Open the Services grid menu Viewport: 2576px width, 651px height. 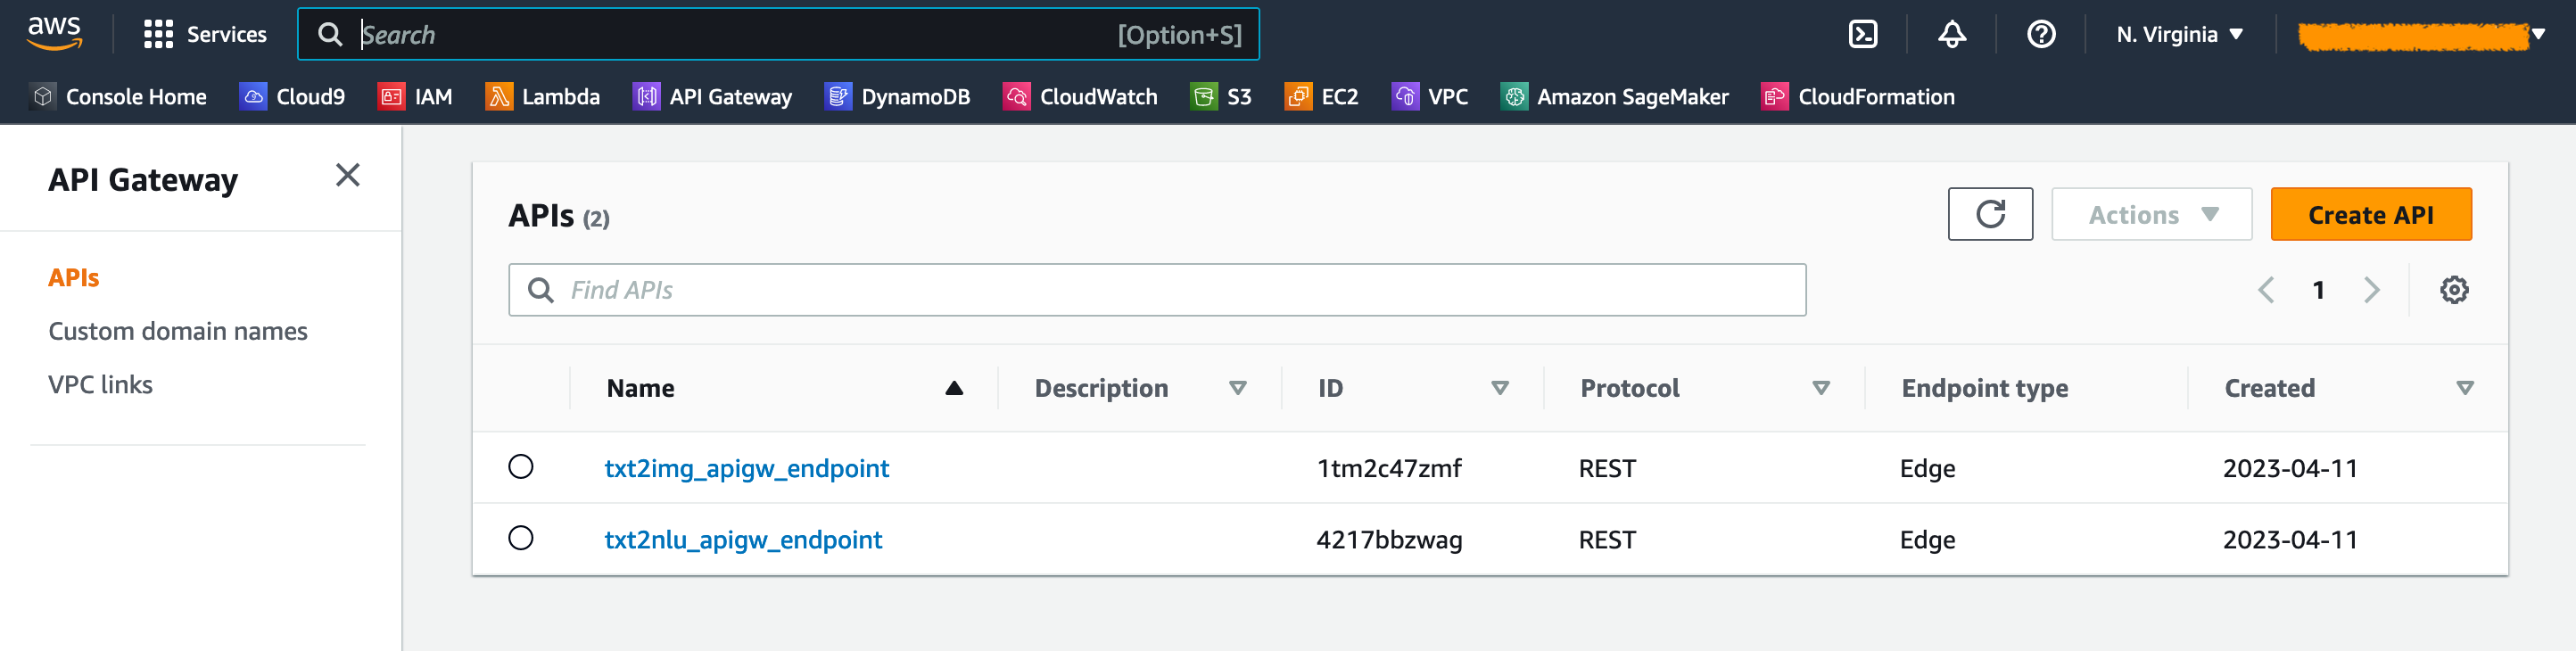[x=205, y=35]
